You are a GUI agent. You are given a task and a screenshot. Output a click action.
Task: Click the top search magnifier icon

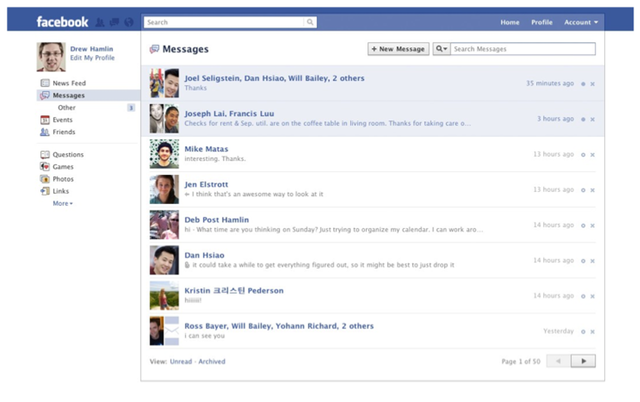[x=310, y=22]
